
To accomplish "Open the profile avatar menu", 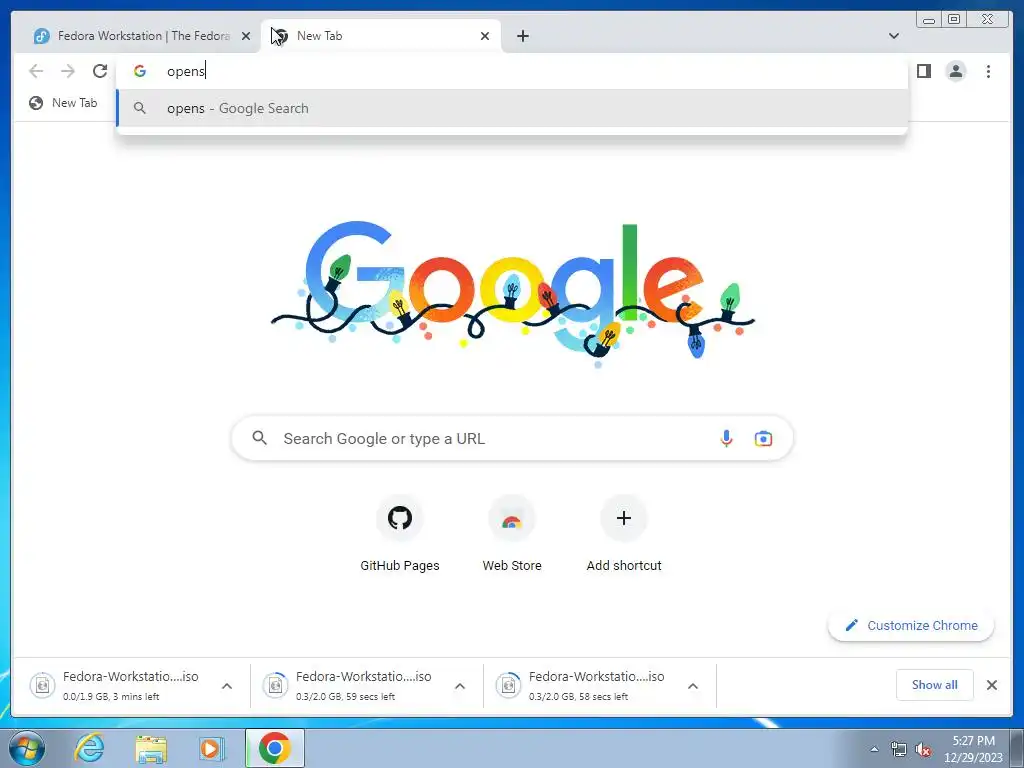I will [x=955, y=71].
